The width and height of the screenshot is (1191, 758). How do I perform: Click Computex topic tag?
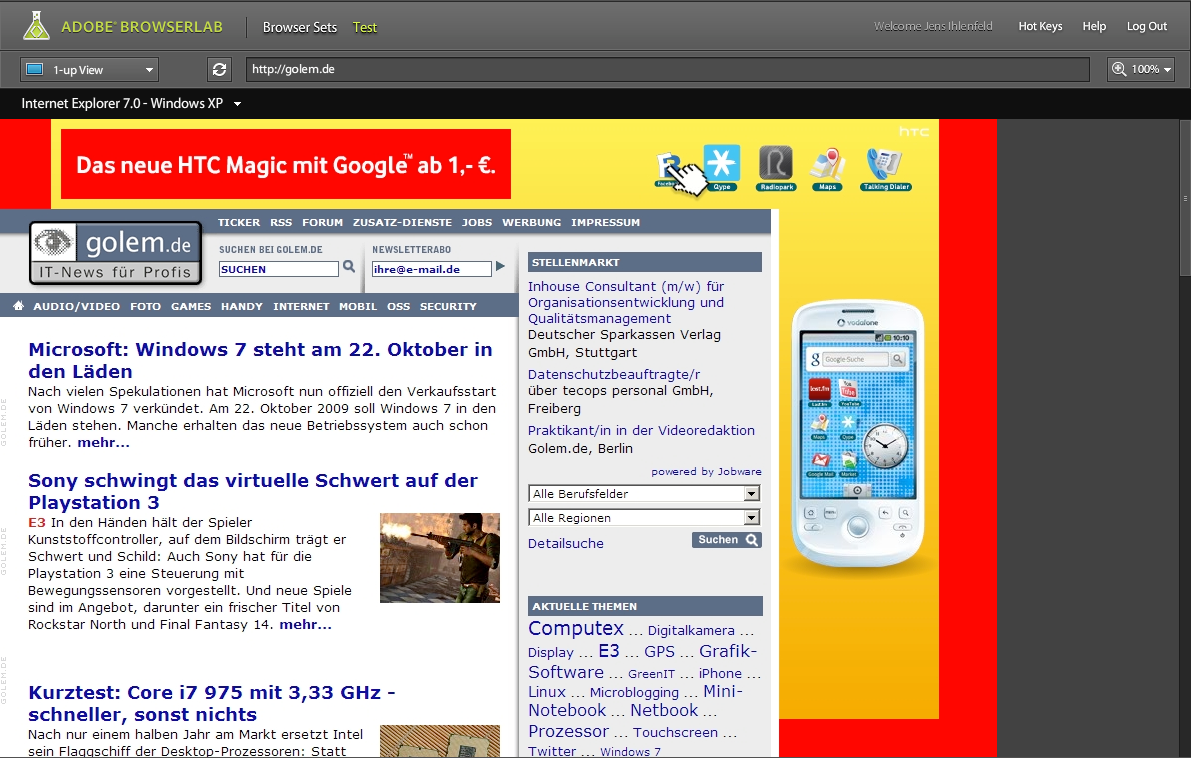tap(576, 629)
